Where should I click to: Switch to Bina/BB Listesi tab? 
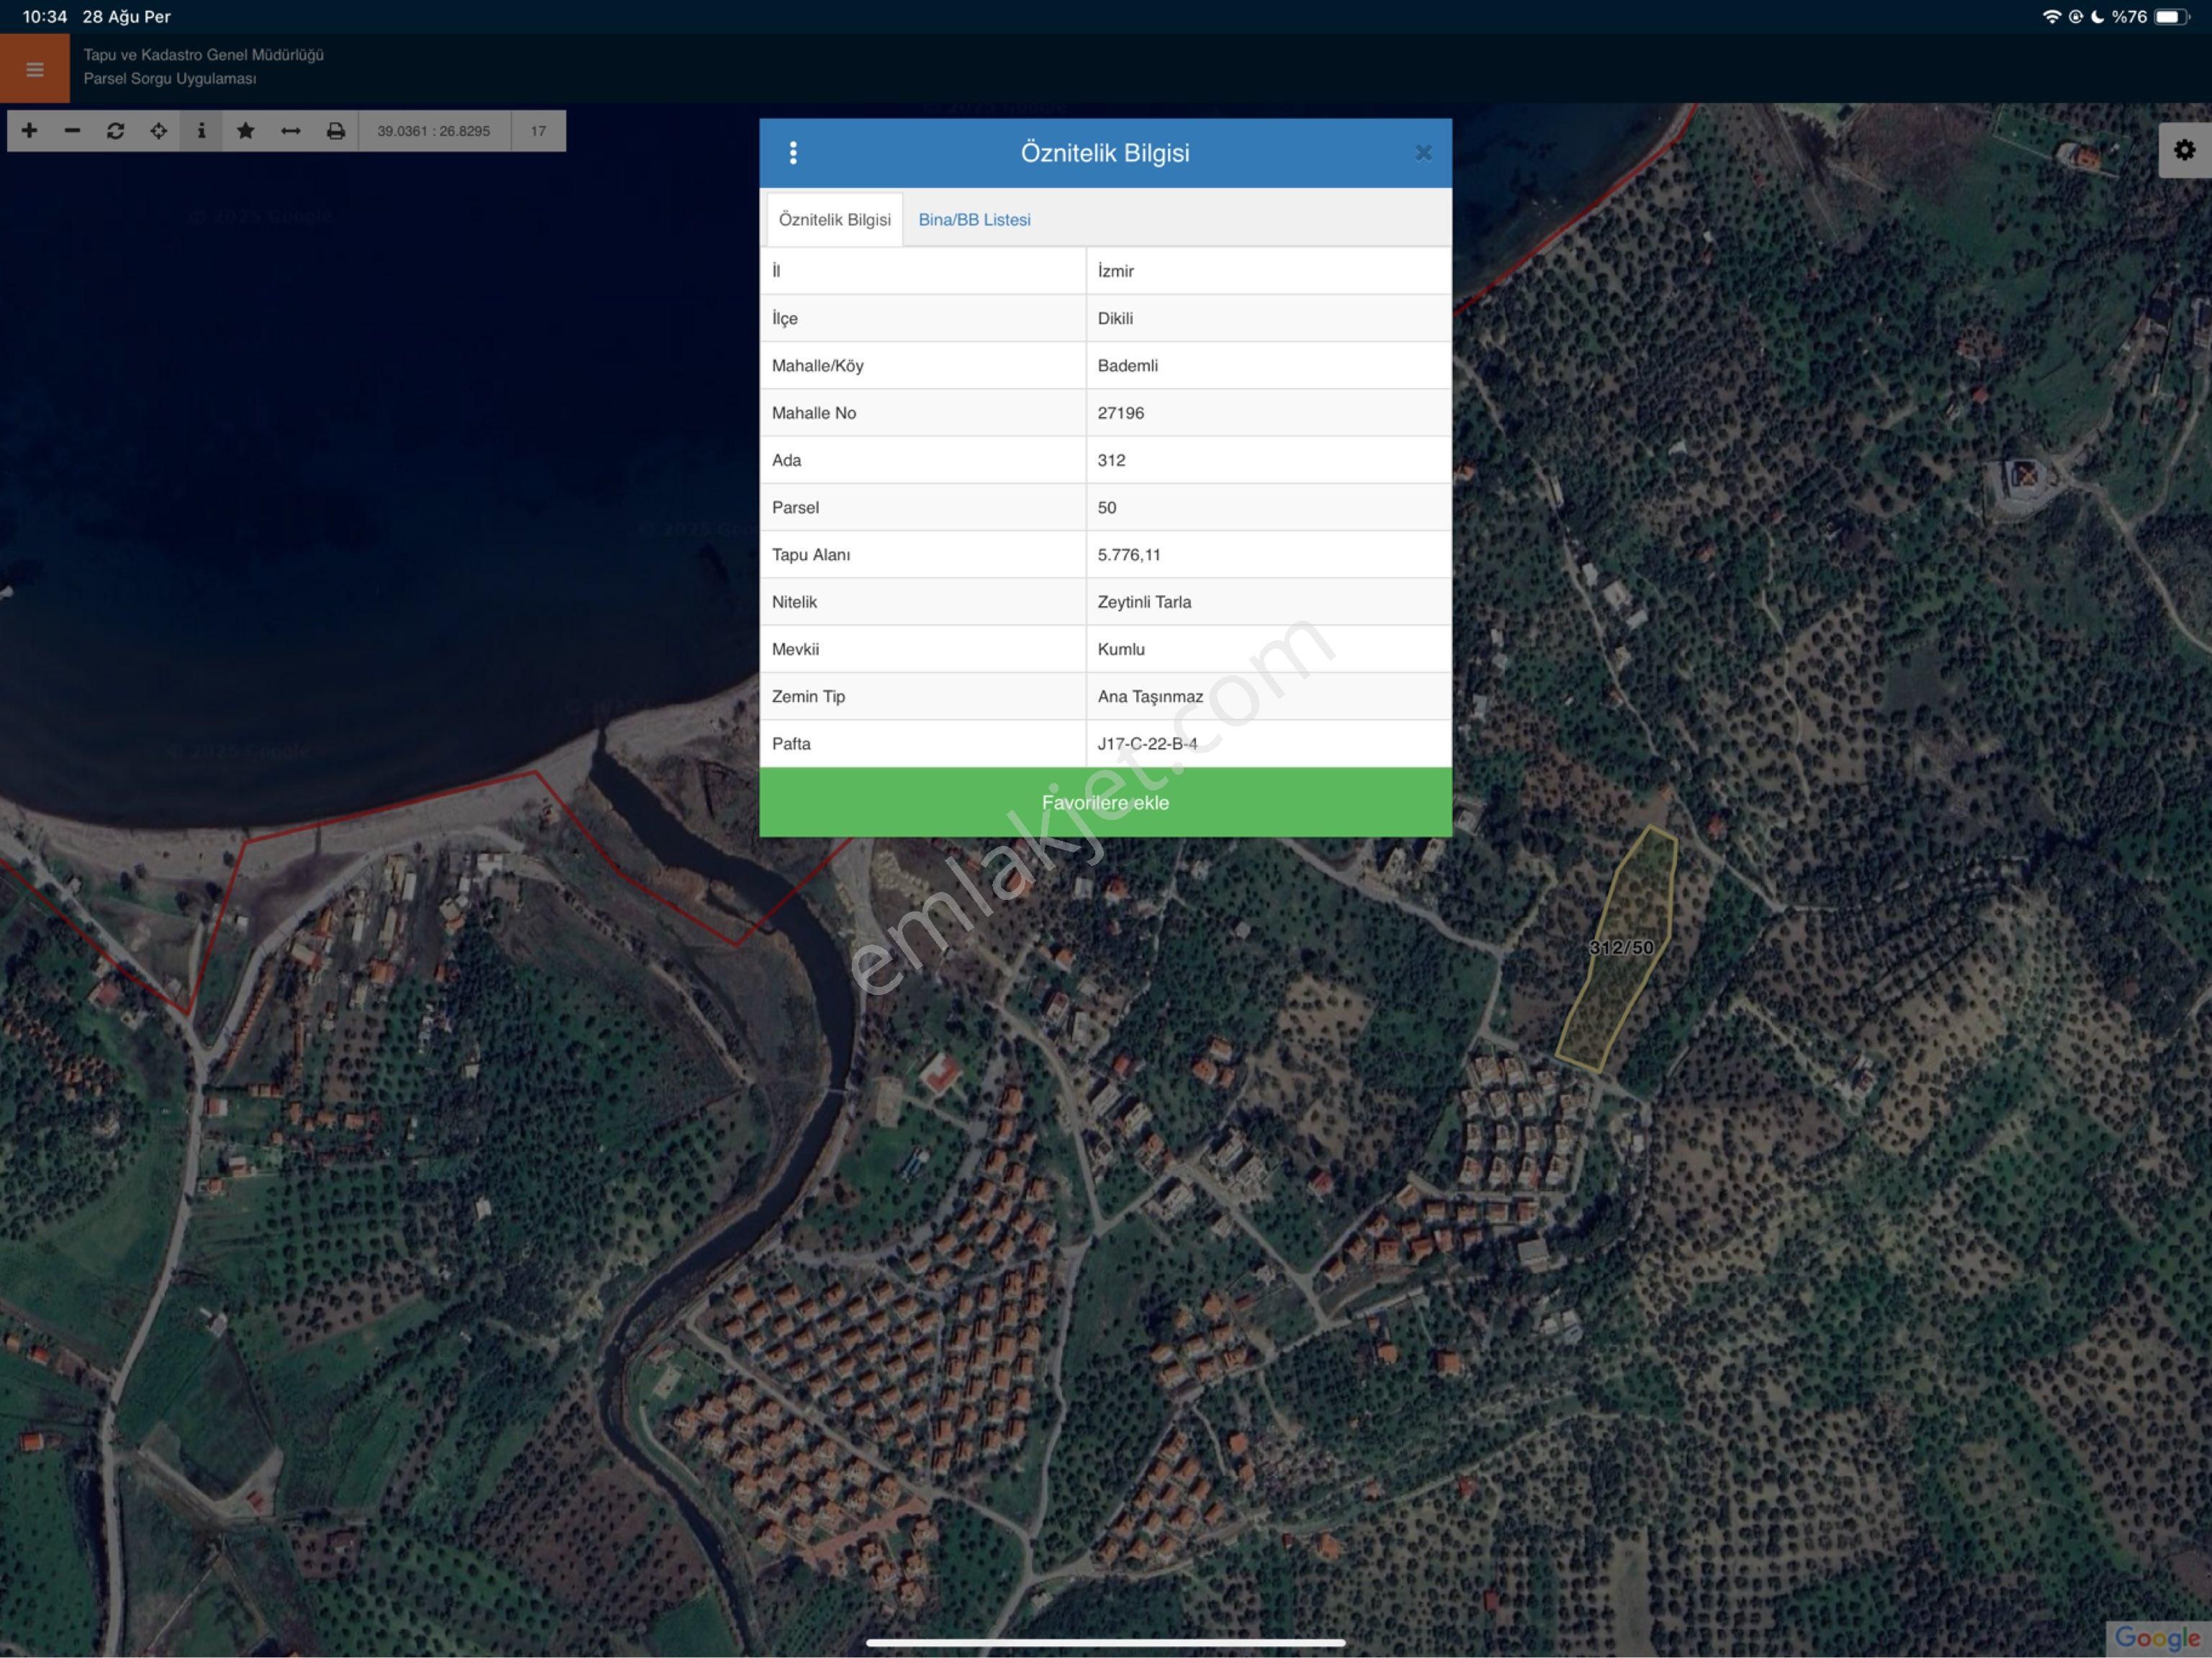(974, 220)
